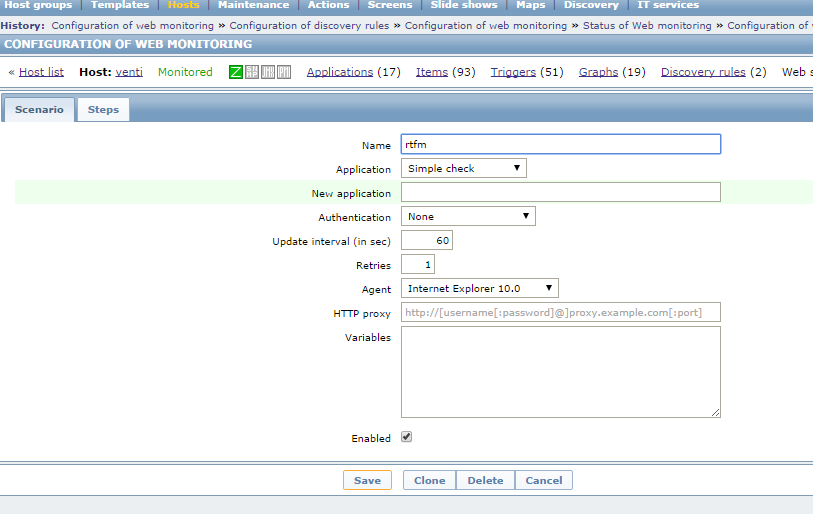Click the Variables textarea resize handle
Viewport: 813px width, 514px height.
[x=716, y=412]
